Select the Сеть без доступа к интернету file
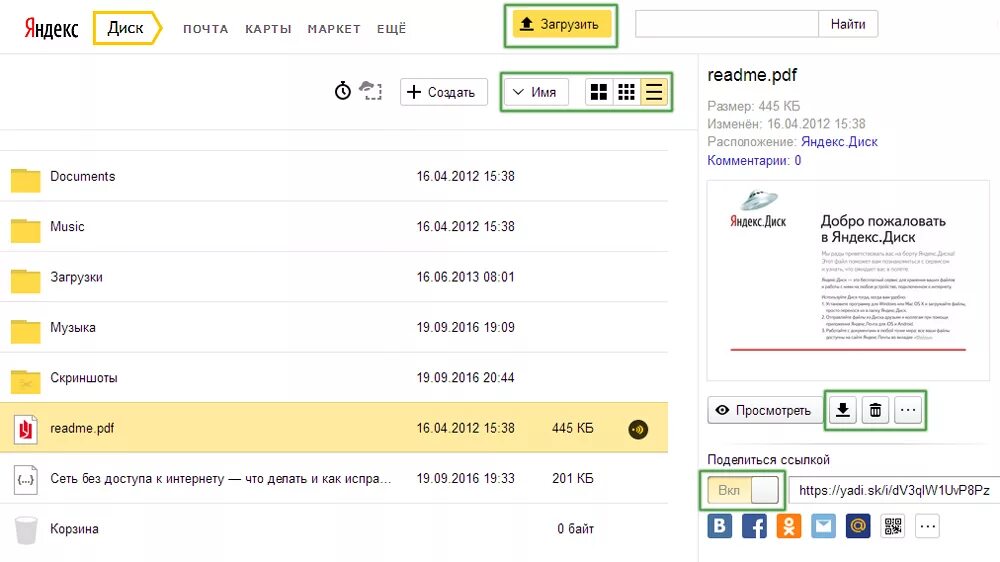1000x562 pixels. tap(334, 478)
